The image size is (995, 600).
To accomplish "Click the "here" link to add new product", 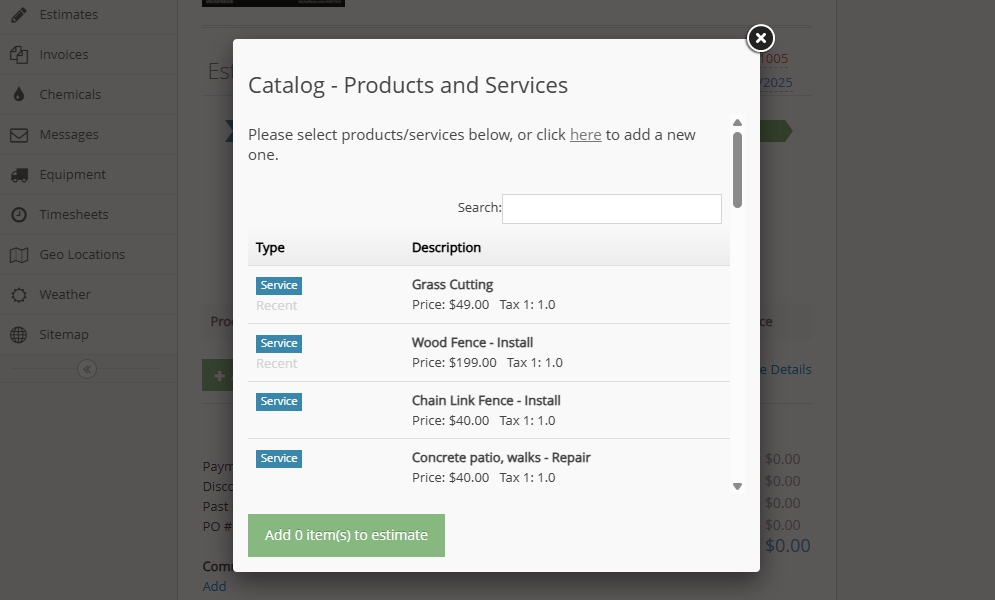I will 585,134.
